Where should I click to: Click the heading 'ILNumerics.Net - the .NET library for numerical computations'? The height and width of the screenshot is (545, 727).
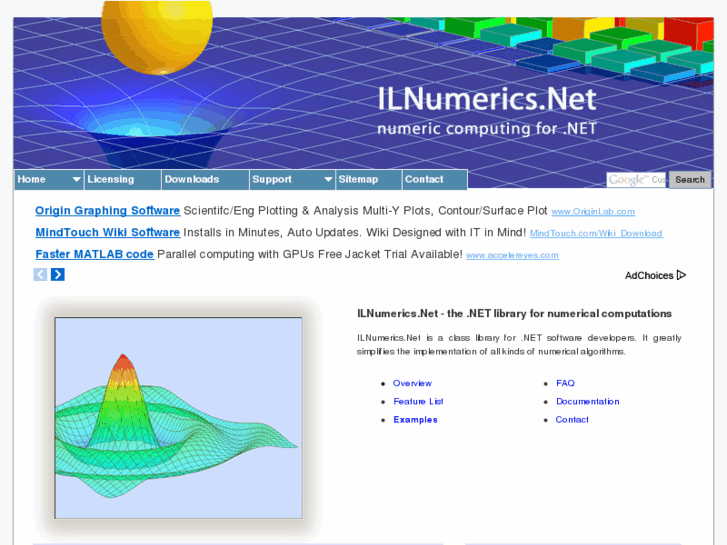[x=514, y=314]
